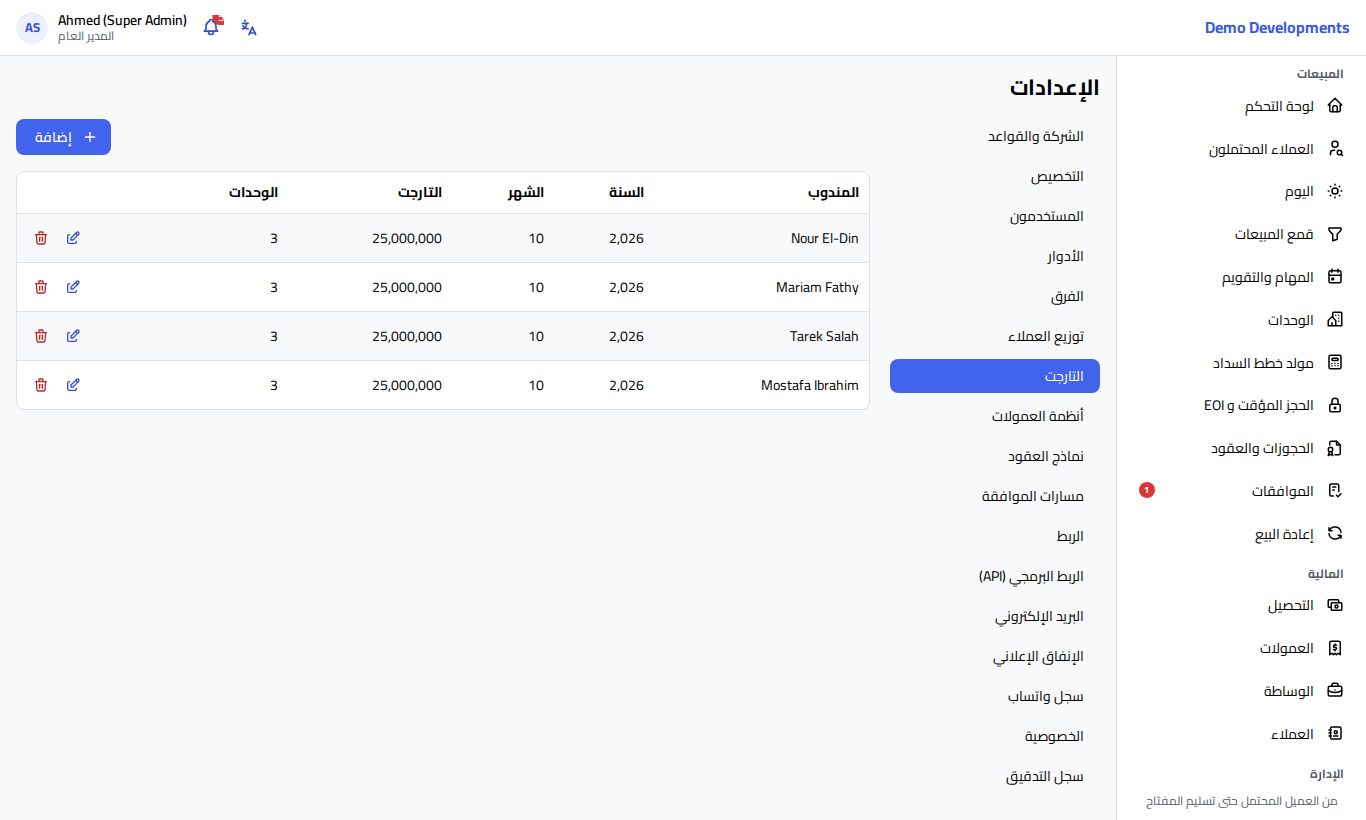Click the sales funnel icon

click(x=1334, y=234)
